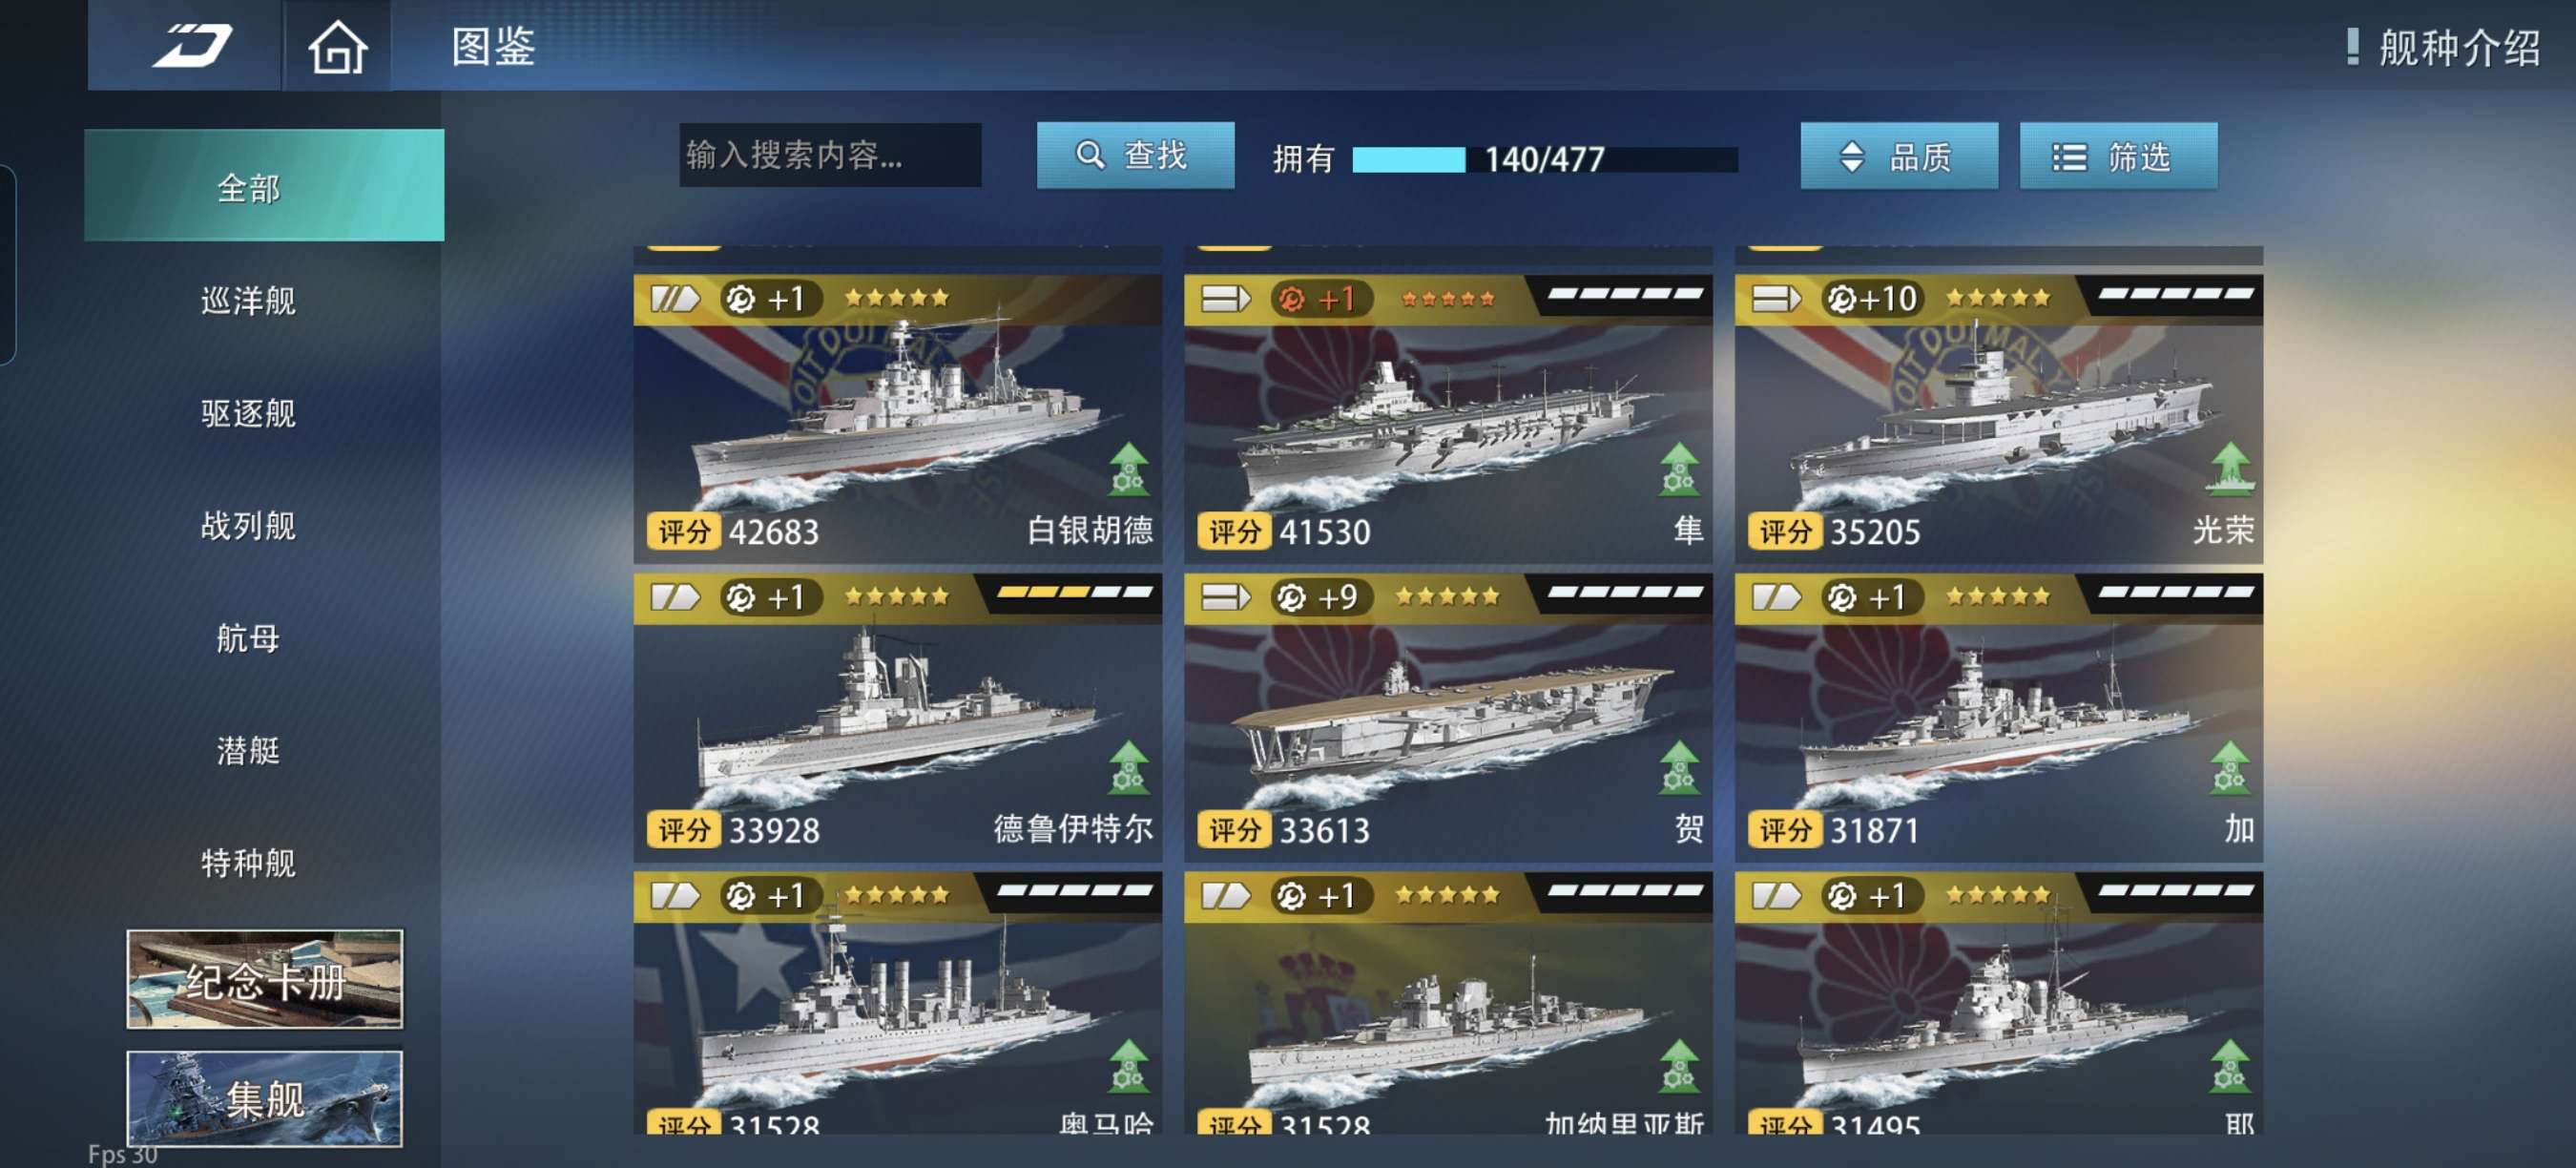Select the 全部 category tab

pyautogui.click(x=264, y=186)
